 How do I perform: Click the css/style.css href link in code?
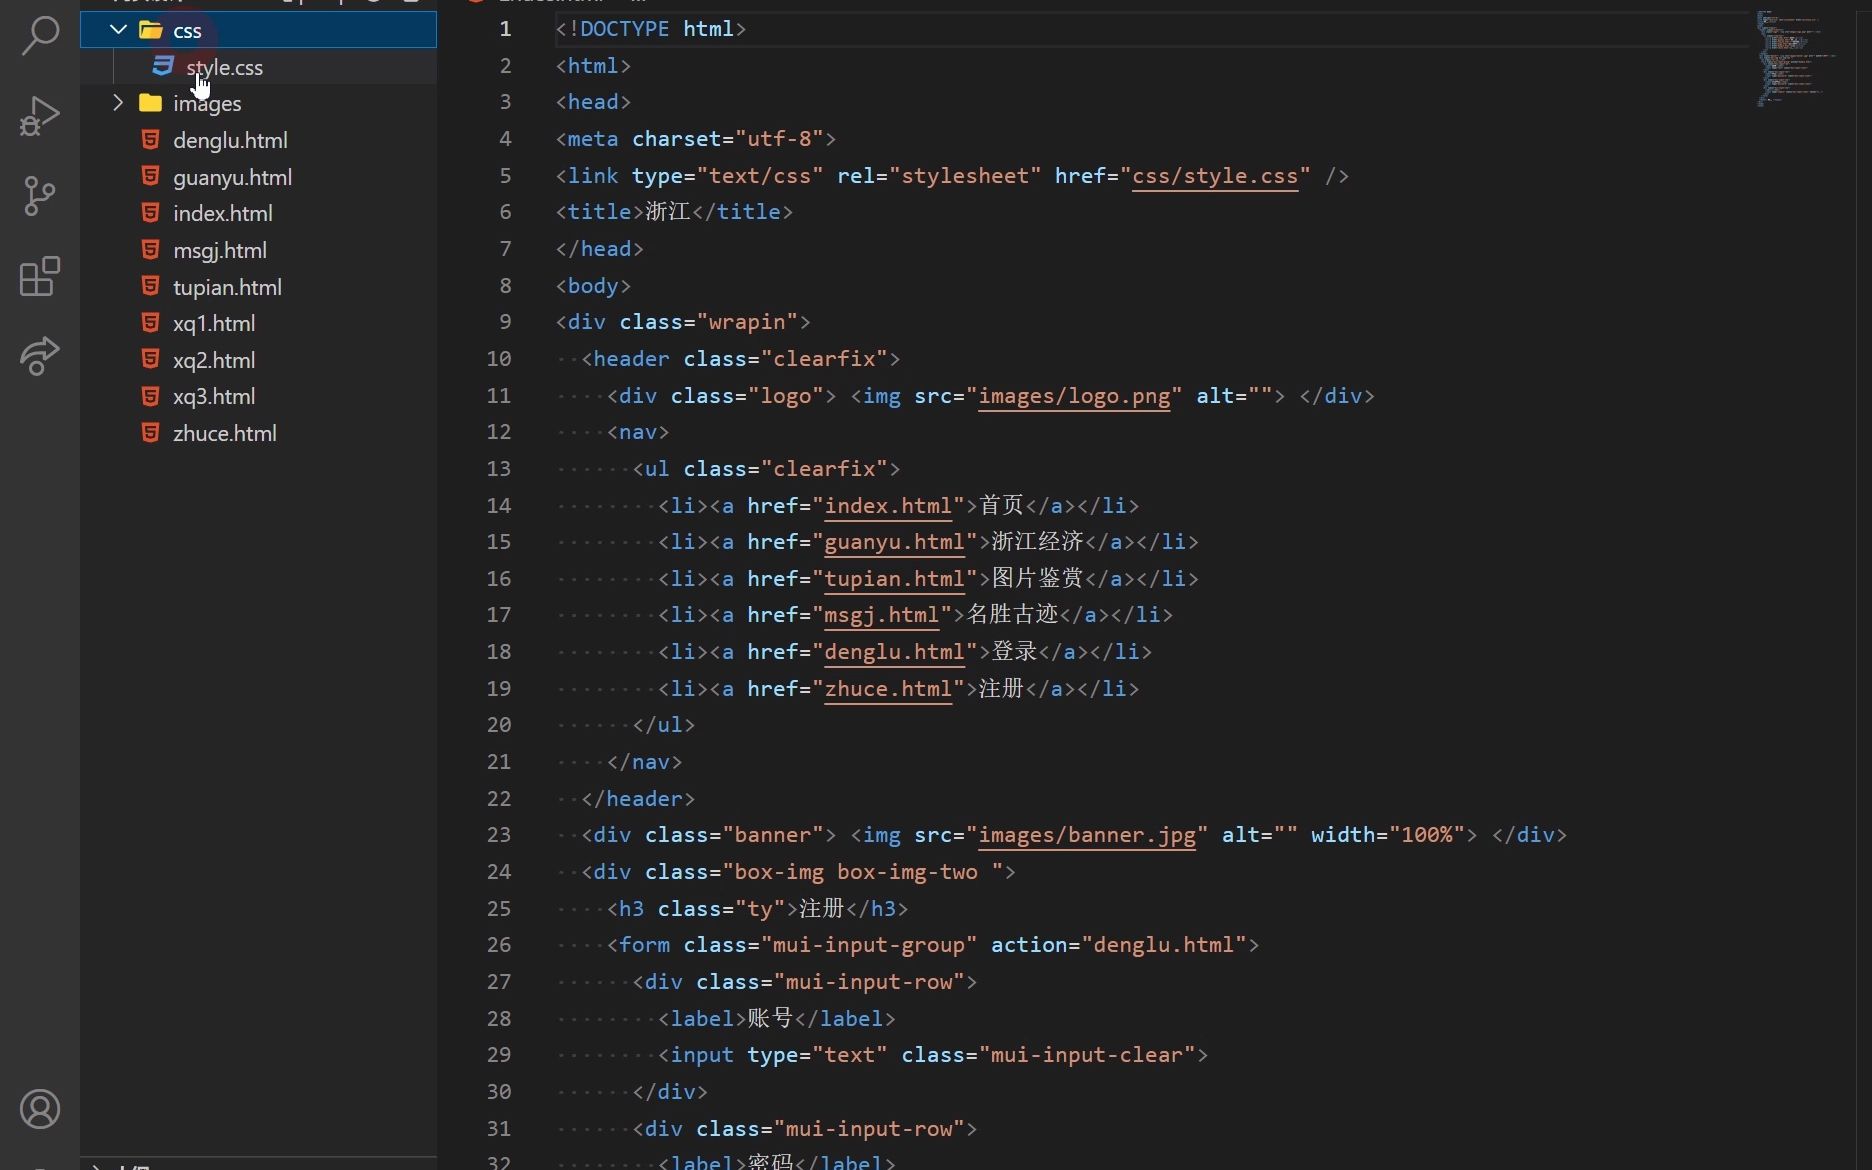tap(1215, 176)
